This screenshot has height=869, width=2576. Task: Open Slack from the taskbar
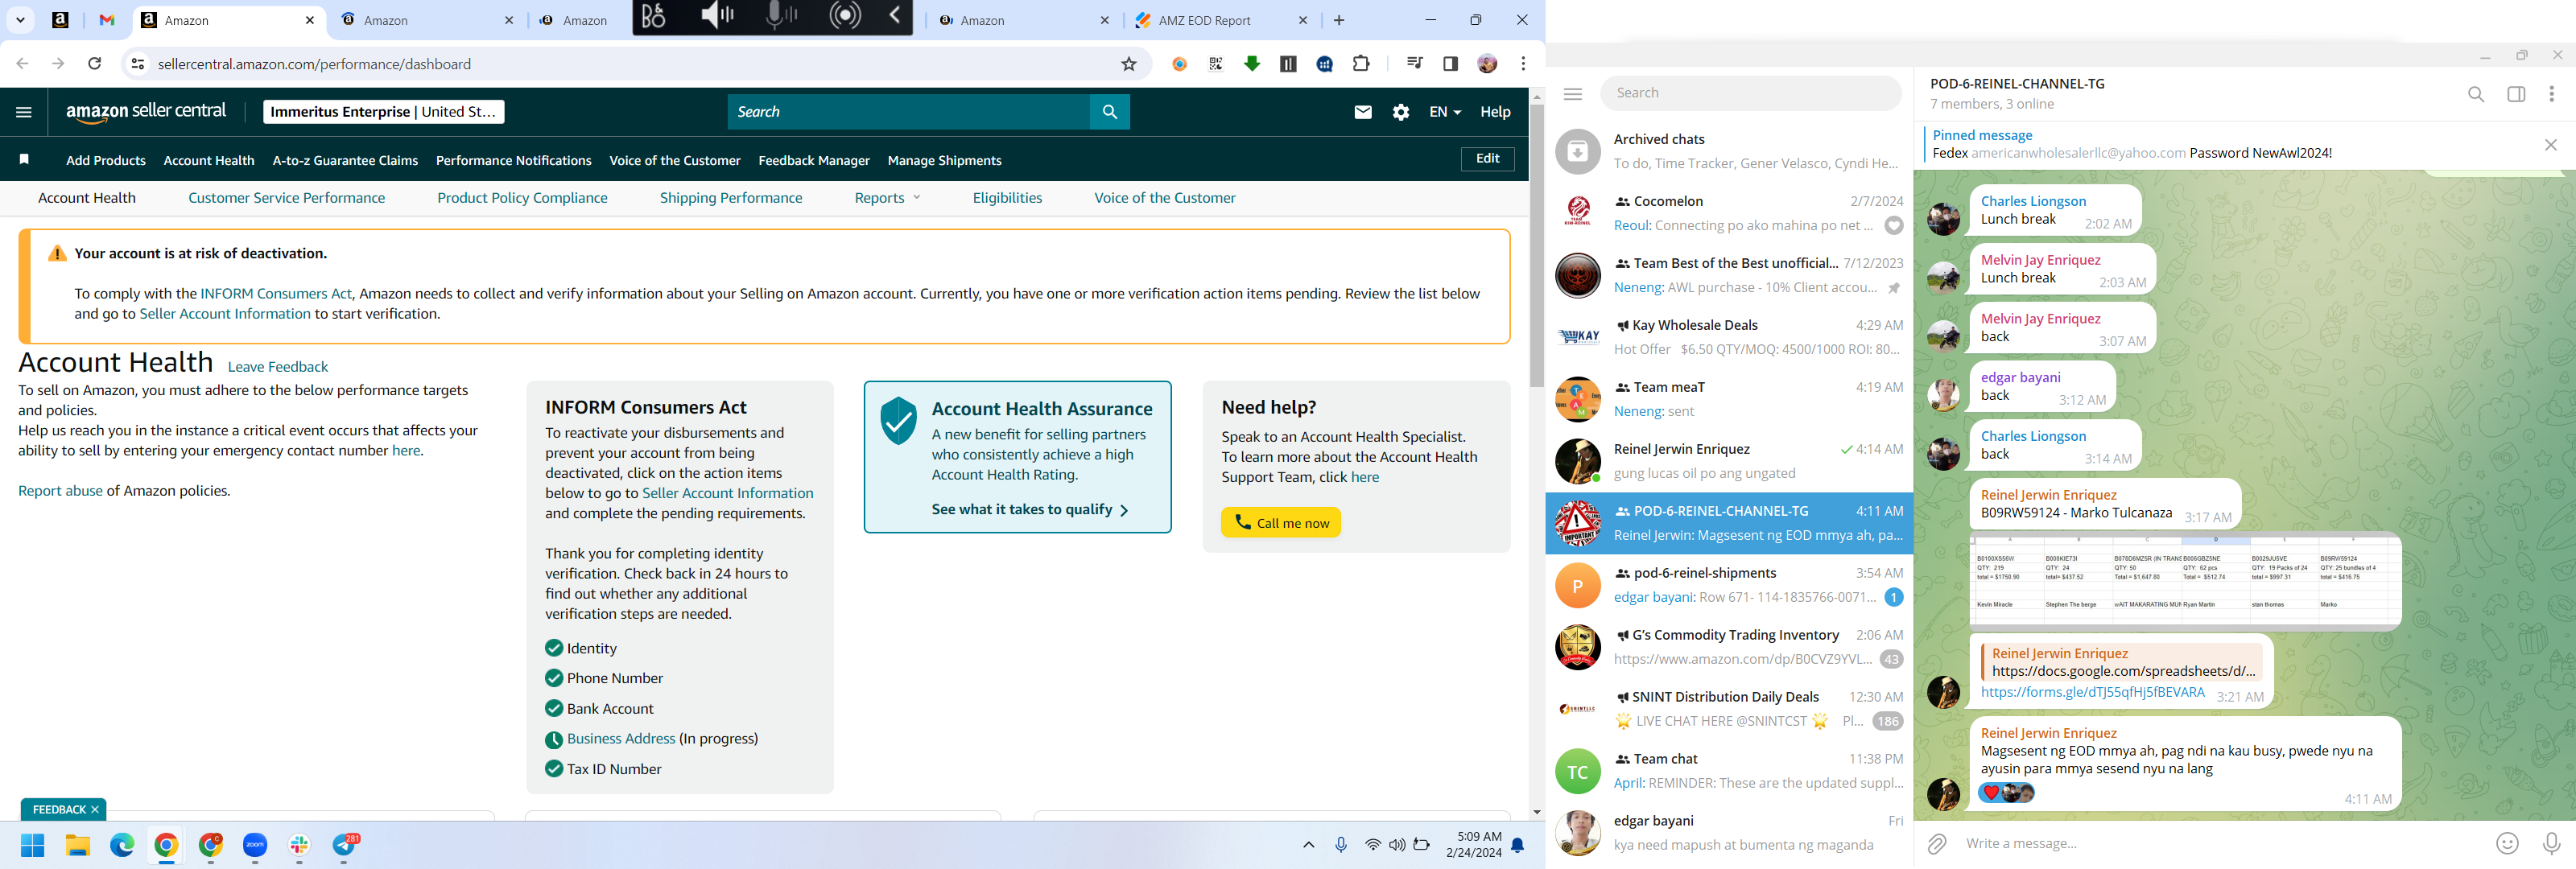pyautogui.click(x=299, y=846)
